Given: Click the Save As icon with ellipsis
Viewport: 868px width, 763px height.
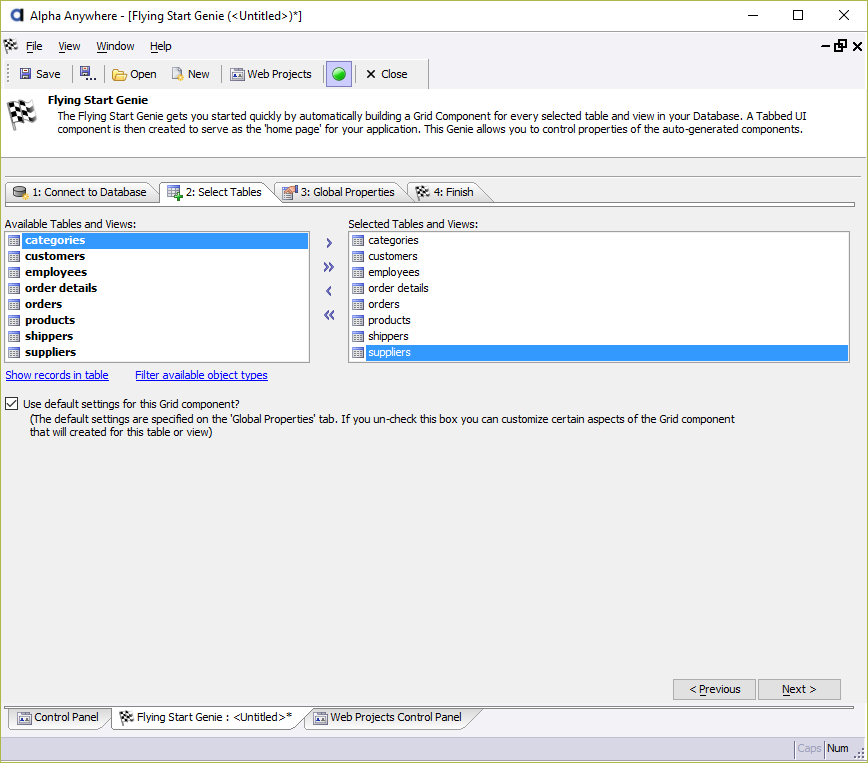Looking at the screenshot, I should click(87, 74).
